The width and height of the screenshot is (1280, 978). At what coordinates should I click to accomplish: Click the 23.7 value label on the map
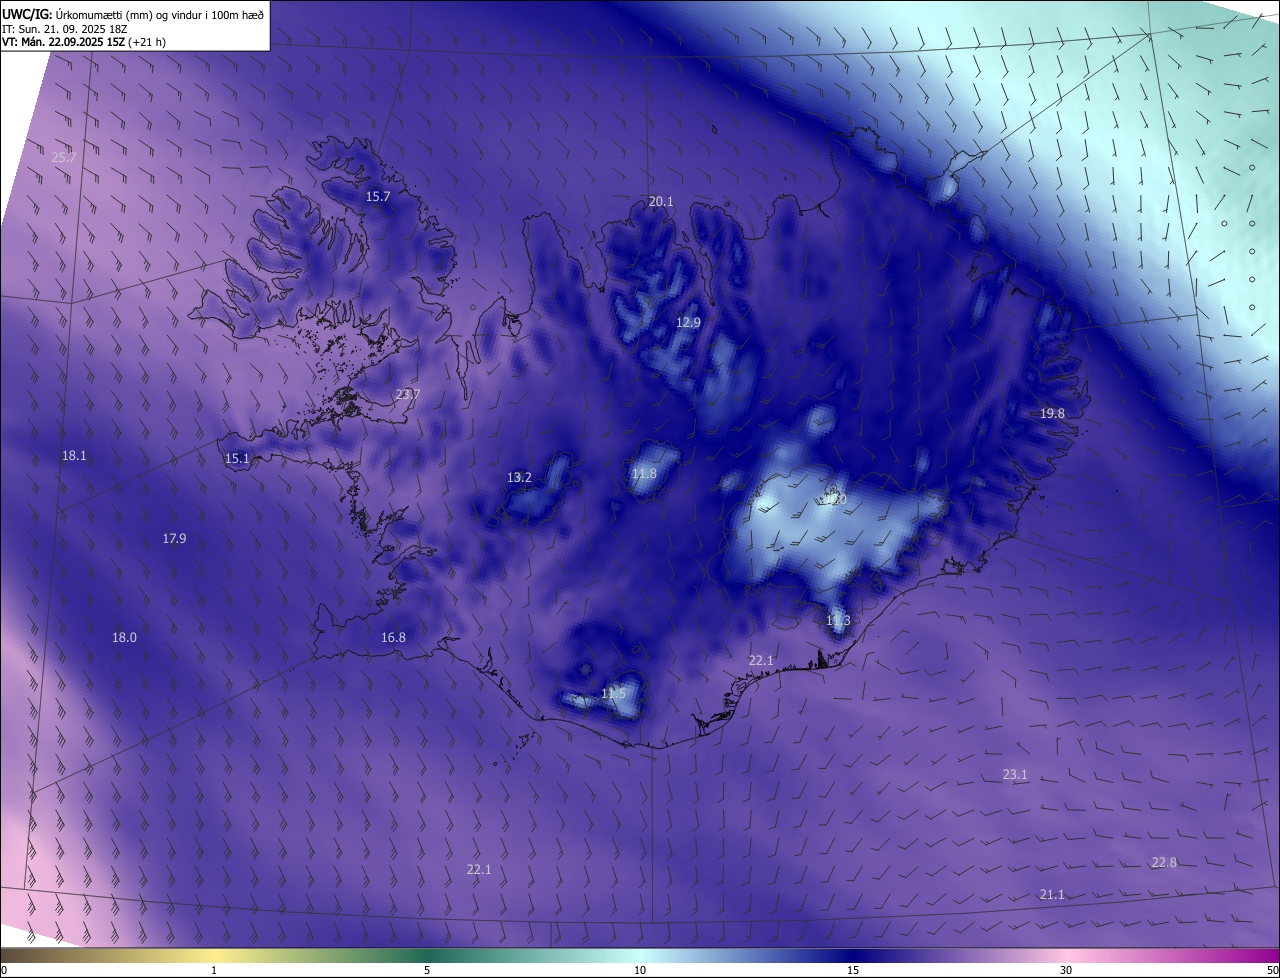point(408,395)
